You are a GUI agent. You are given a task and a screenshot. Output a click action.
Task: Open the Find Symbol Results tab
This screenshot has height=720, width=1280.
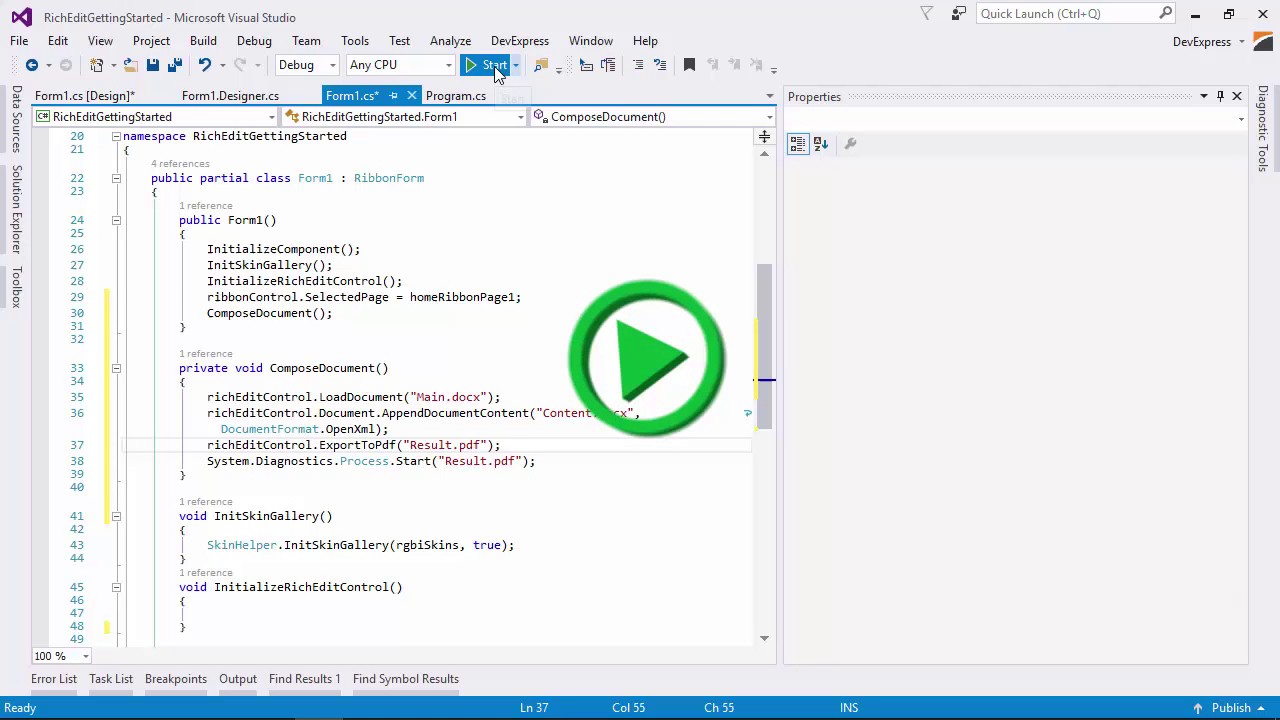(406, 679)
